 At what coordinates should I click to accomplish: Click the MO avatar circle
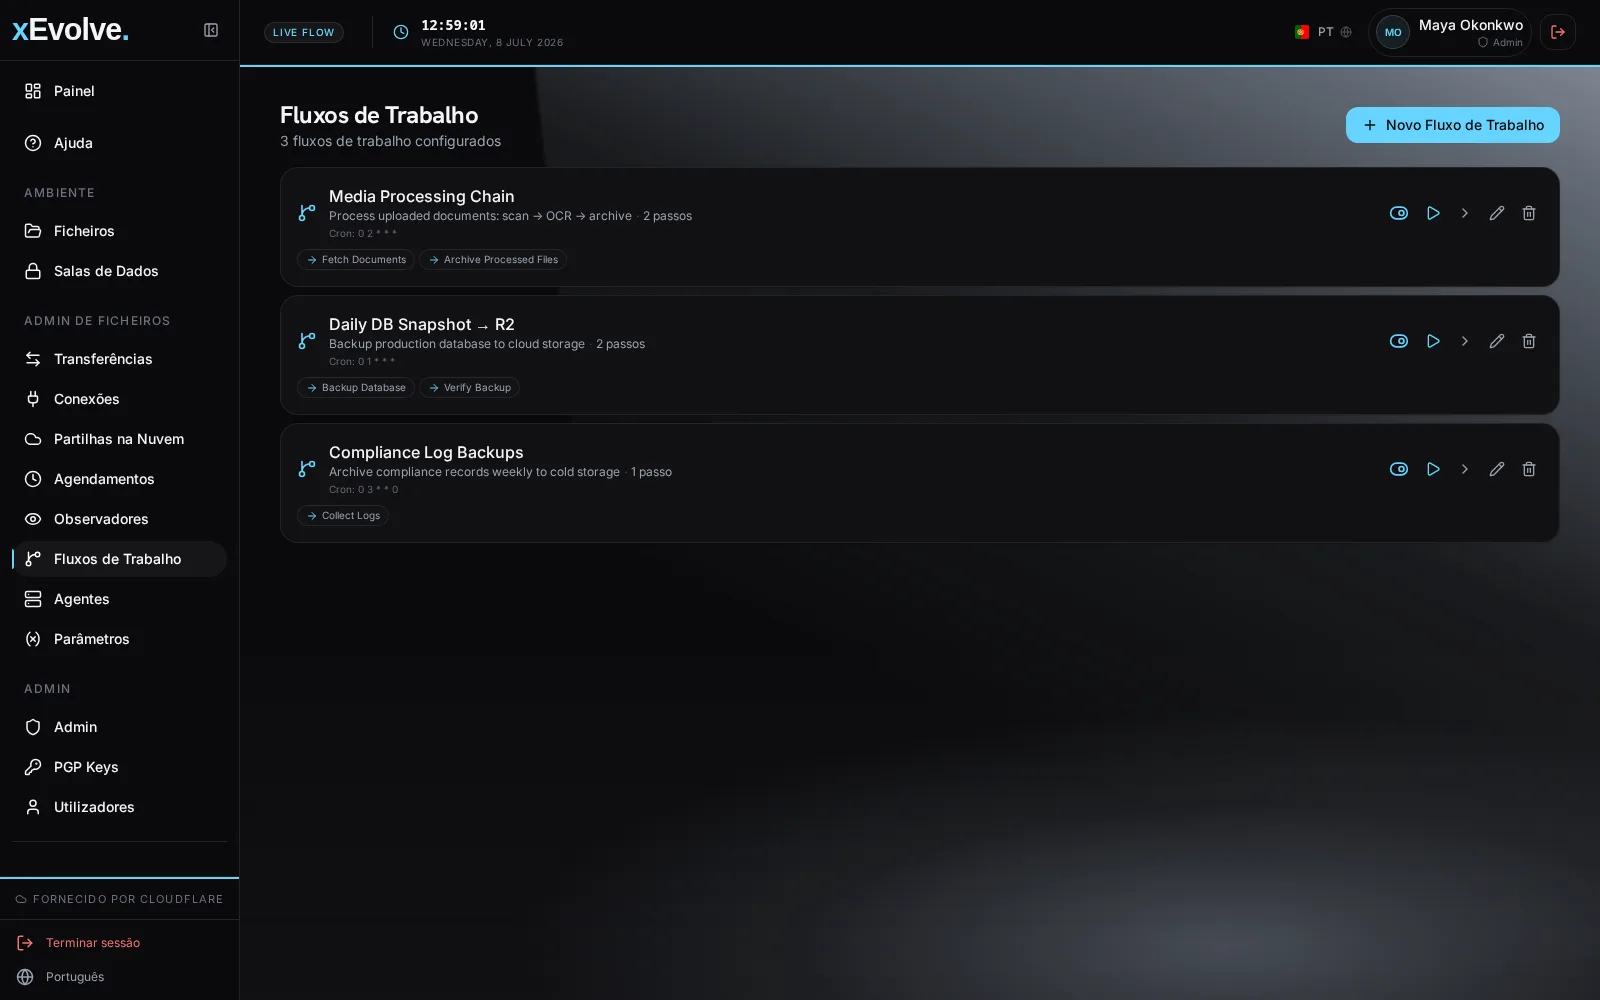[x=1393, y=32]
